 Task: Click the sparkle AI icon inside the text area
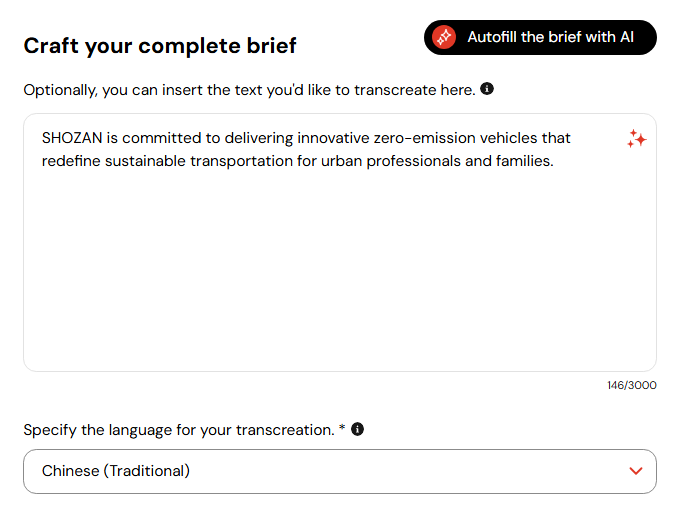636,140
